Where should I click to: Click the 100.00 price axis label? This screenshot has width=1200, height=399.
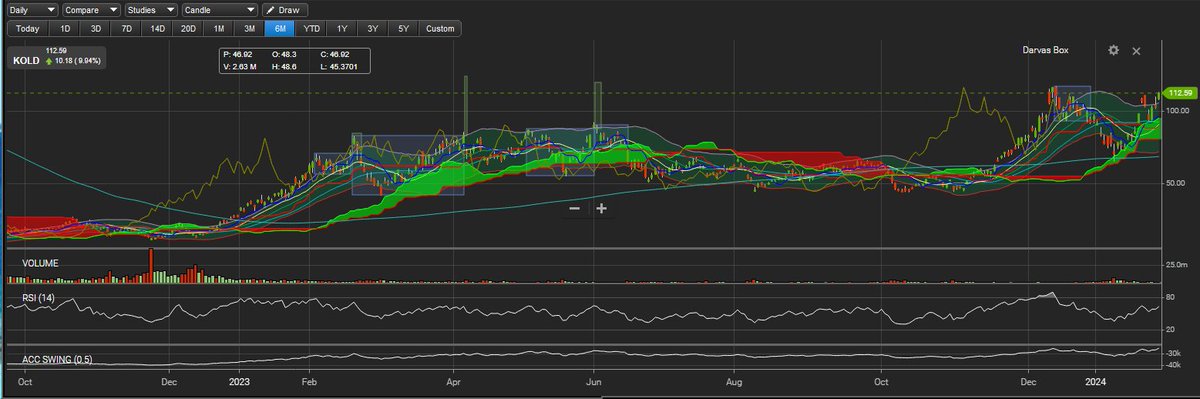point(1177,110)
